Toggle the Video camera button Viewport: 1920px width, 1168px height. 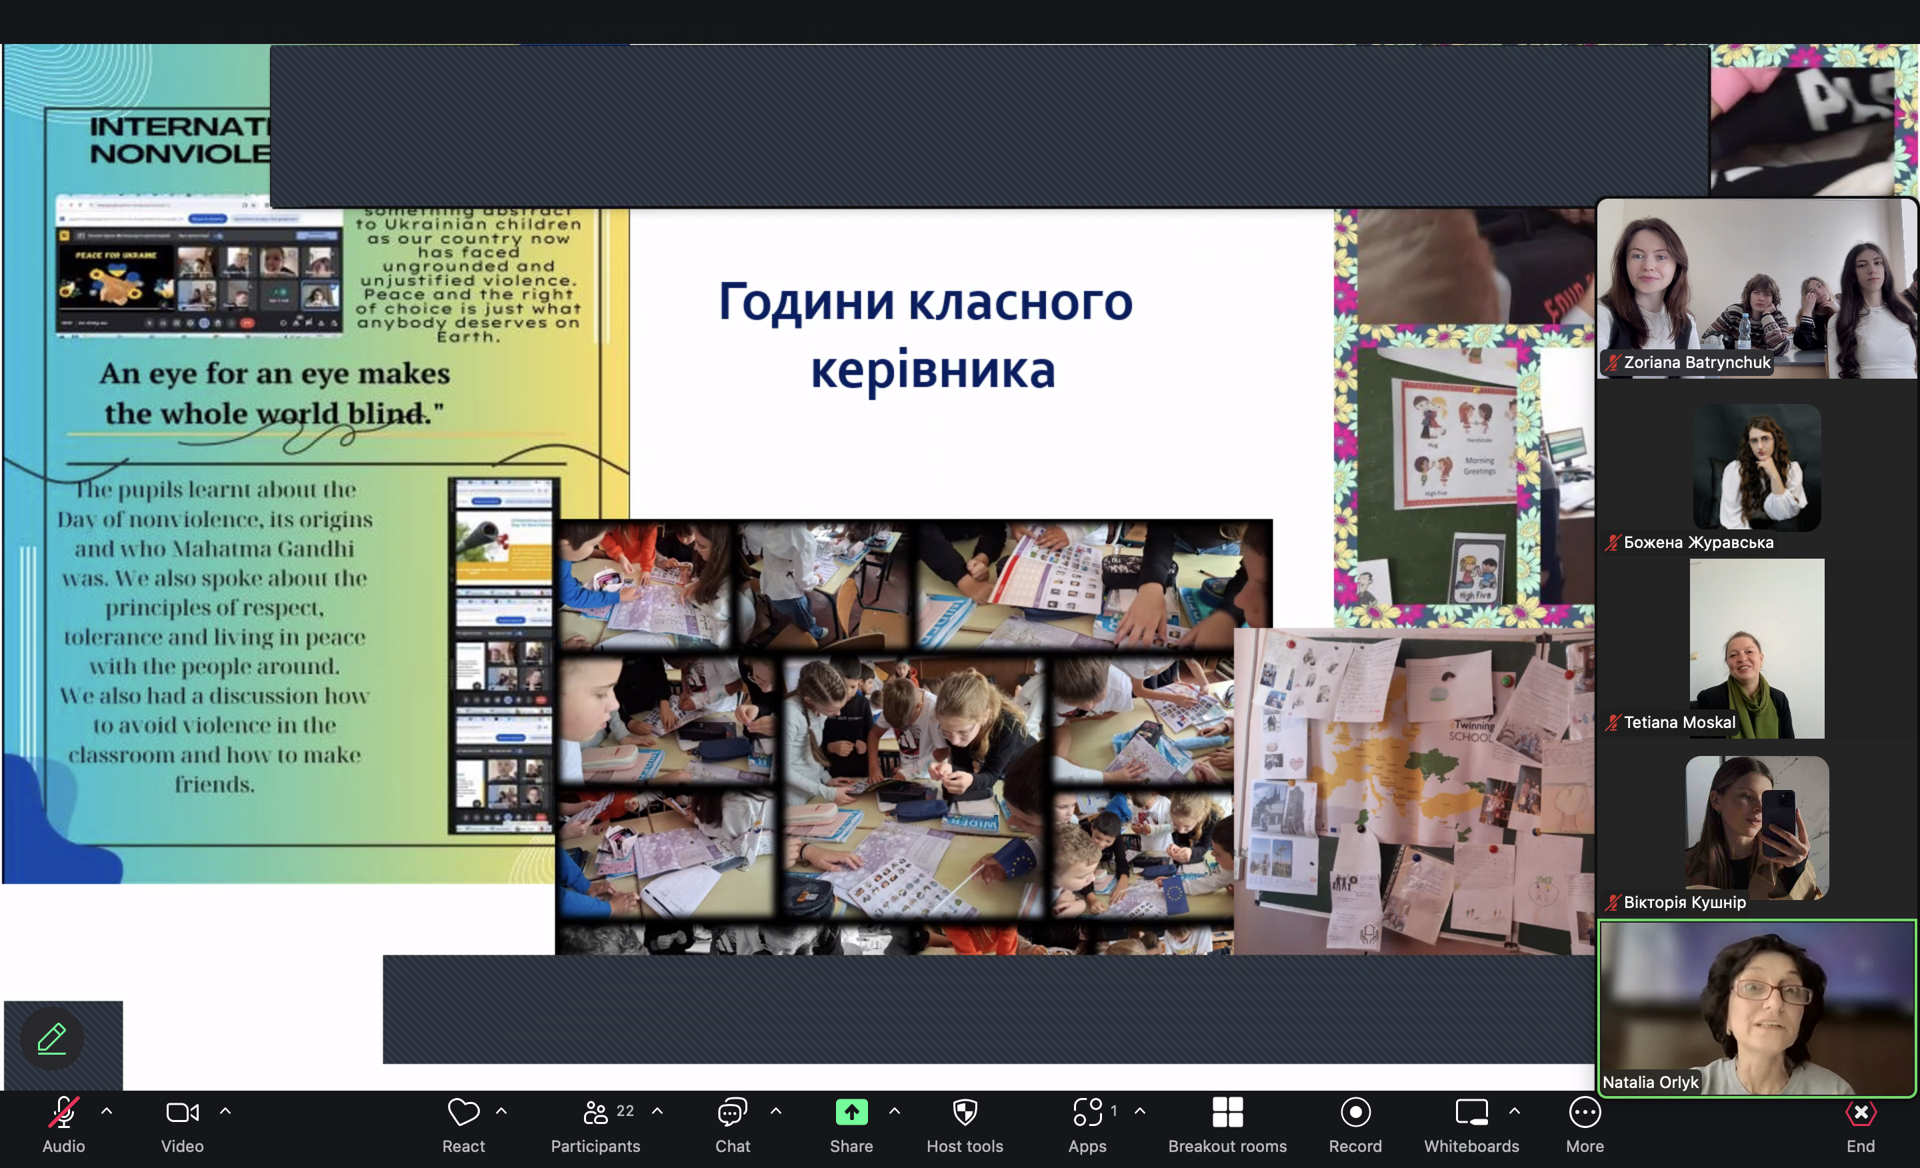click(x=182, y=1113)
